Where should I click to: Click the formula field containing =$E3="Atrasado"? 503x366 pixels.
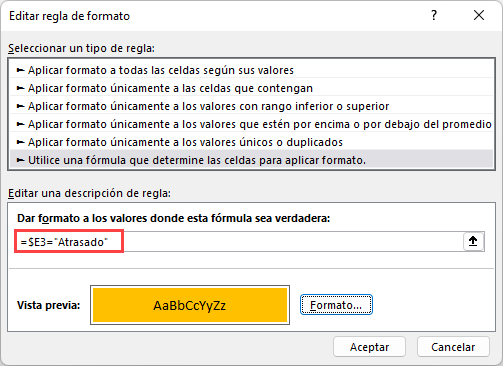point(239,241)
